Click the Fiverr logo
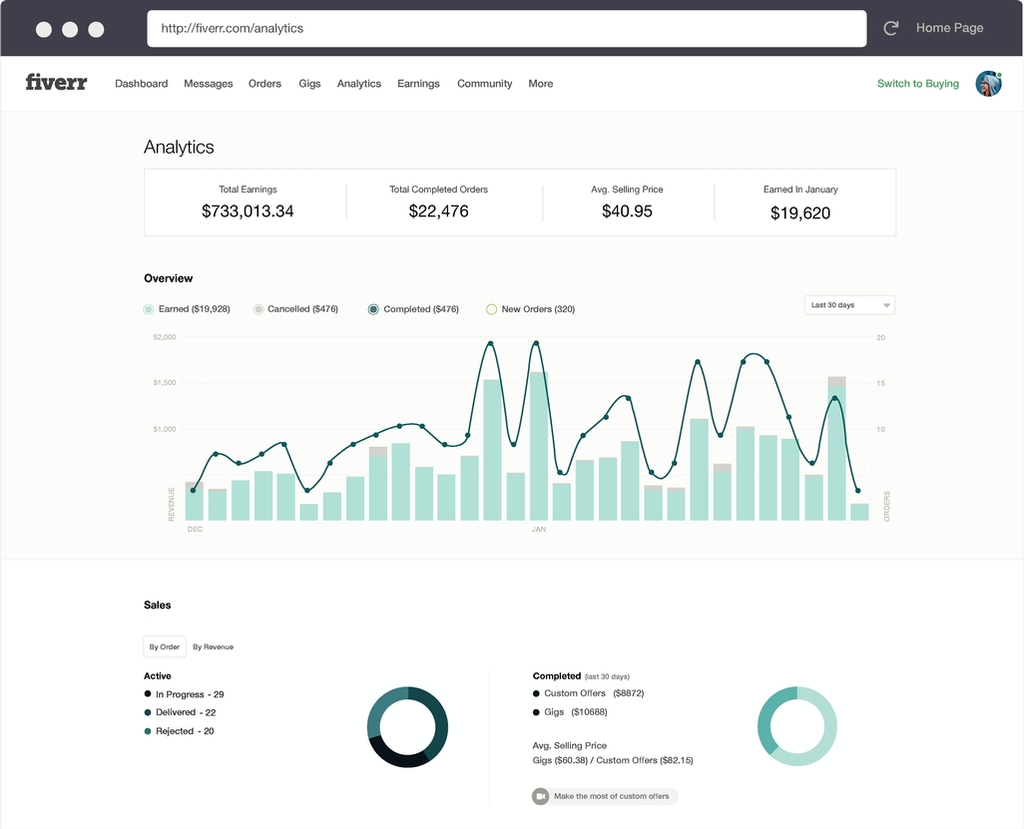The width and height of the screenshot is (1024, 829). coord(56,83)
